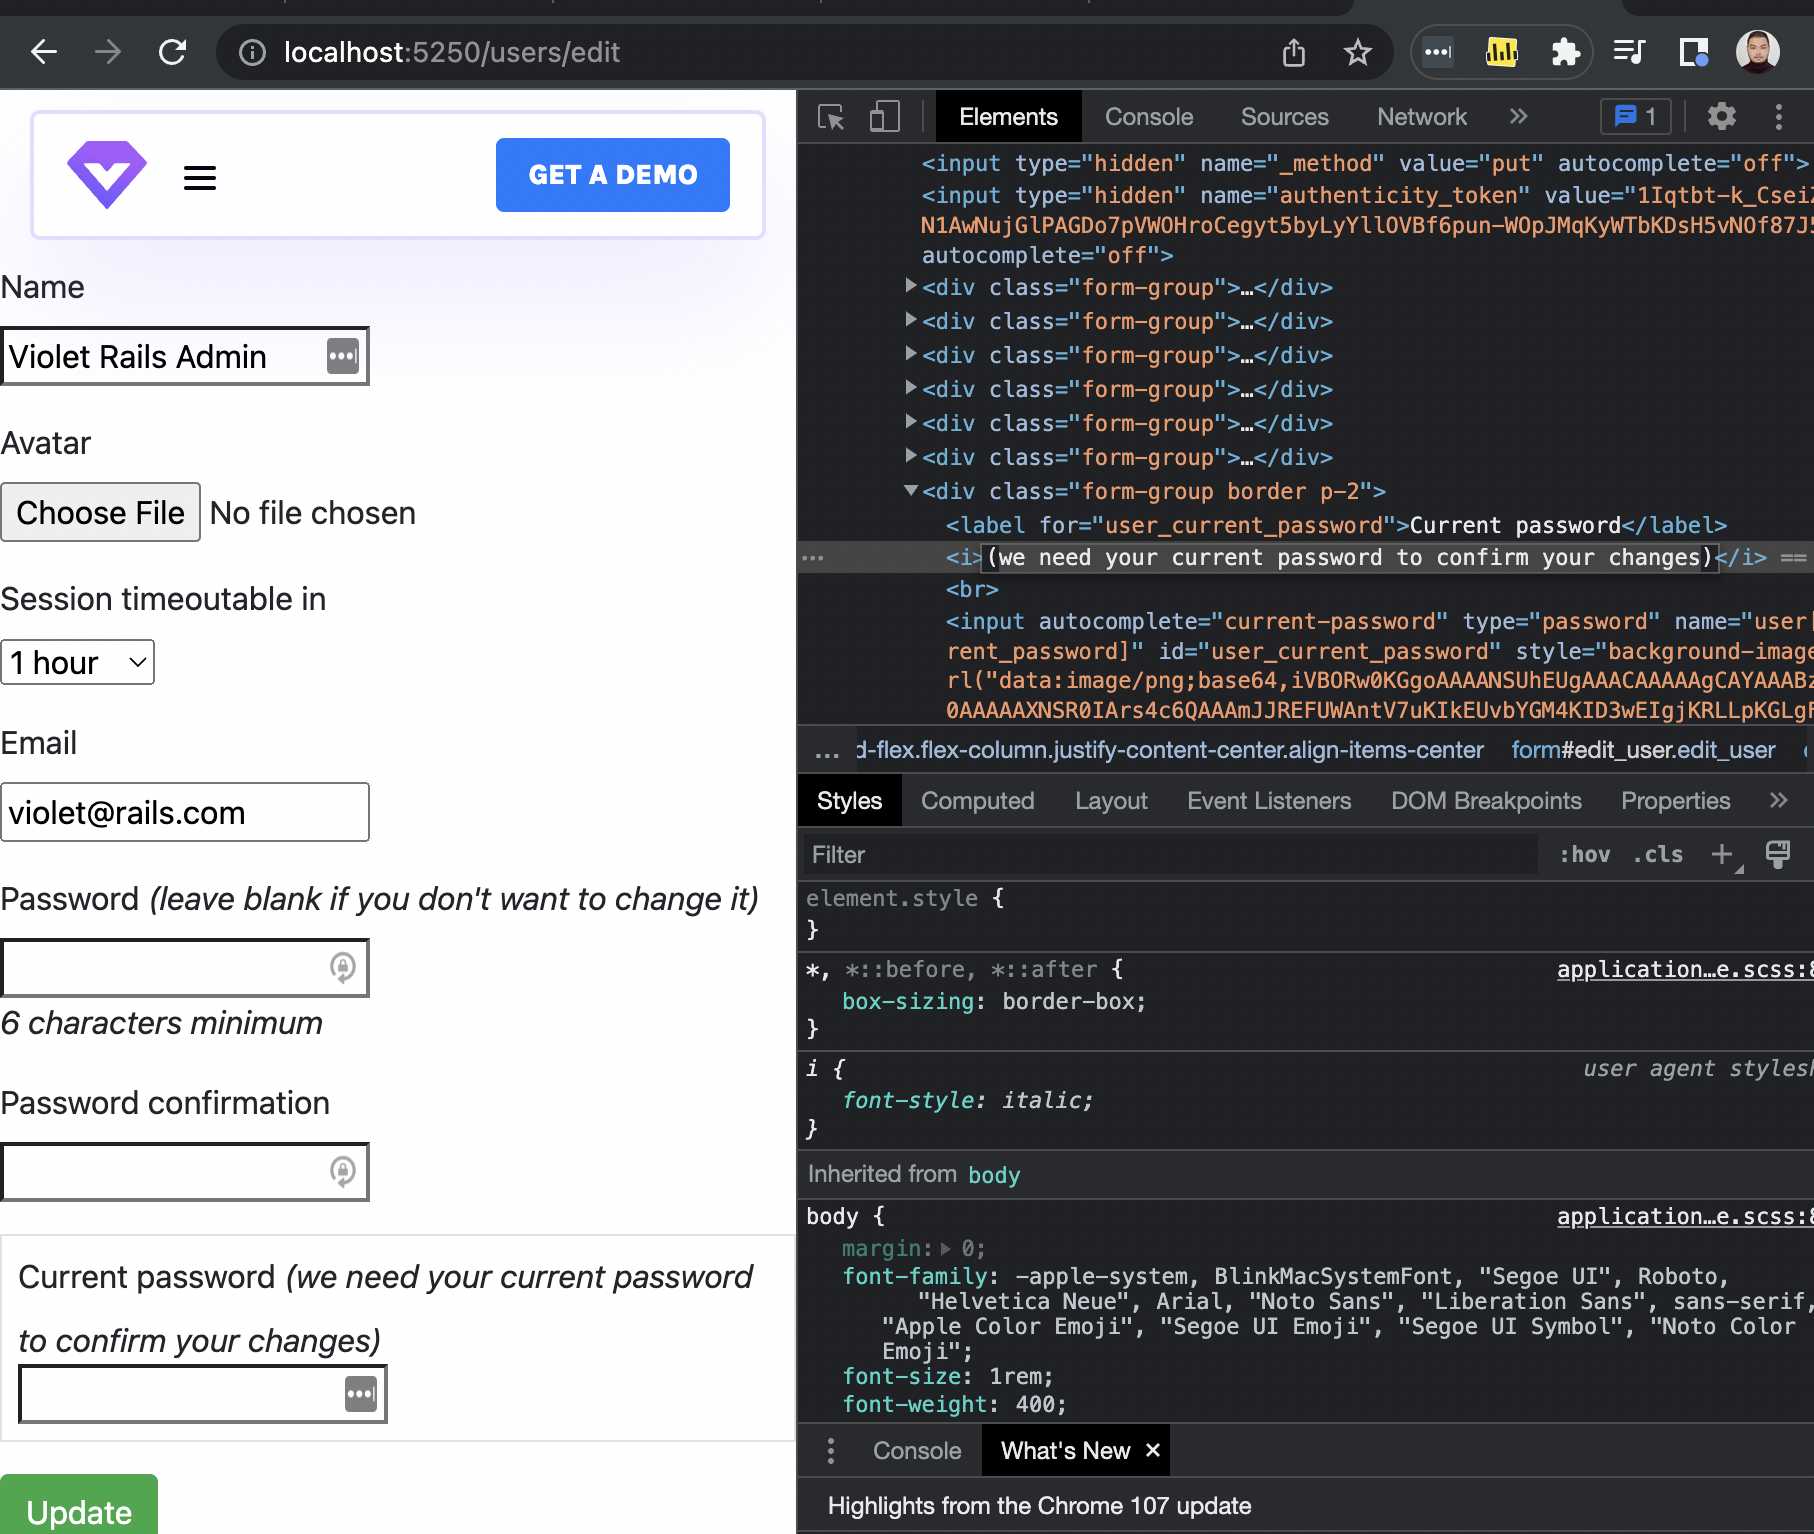Open the site information icon in address bar
The height and width of the screenshot is (1534, 1814).
tap(252, 52)
